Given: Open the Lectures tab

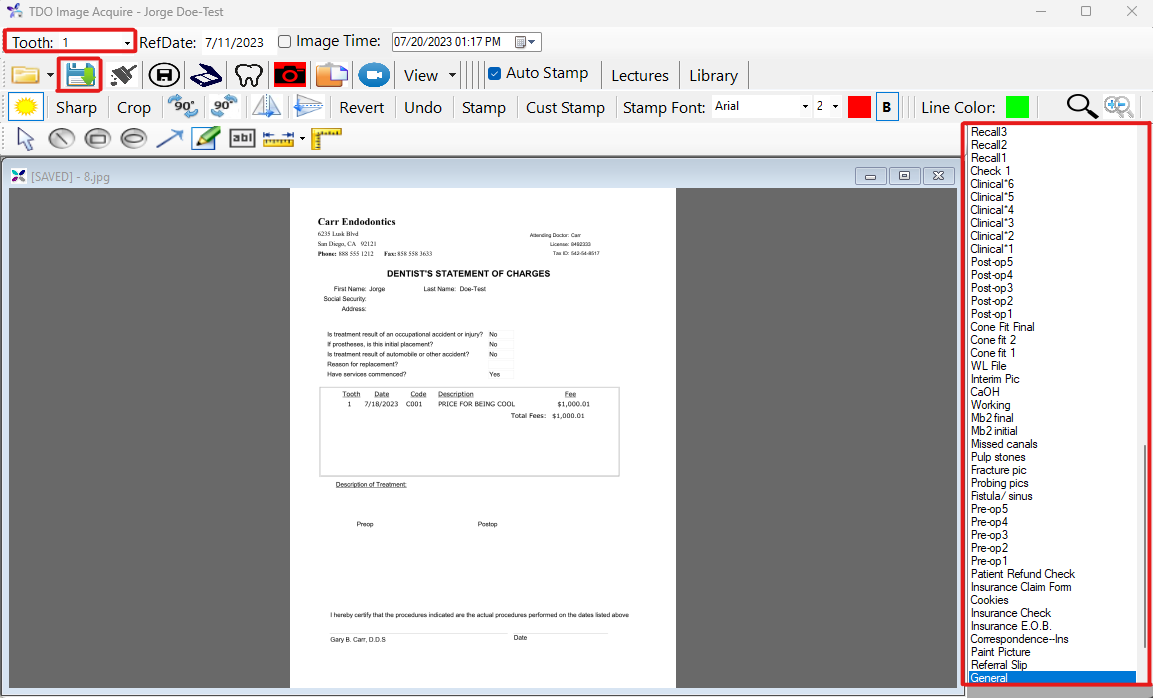Looking at the screenshot, I should [639, 75].
